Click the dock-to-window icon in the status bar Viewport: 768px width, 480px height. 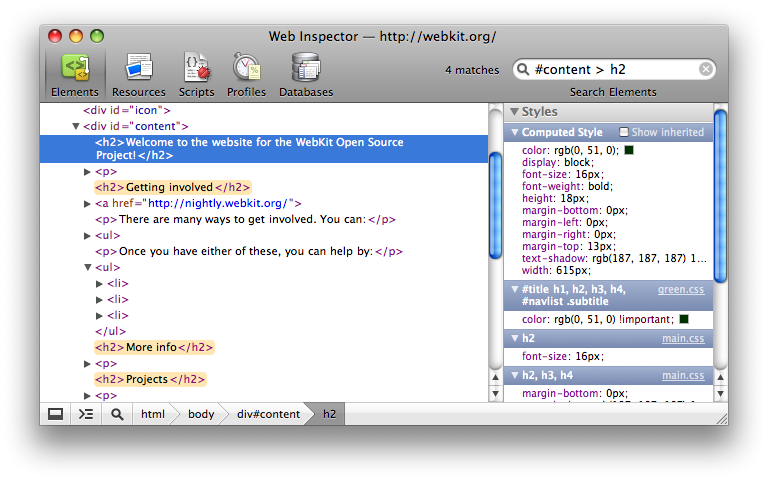(x=55, y=414)
